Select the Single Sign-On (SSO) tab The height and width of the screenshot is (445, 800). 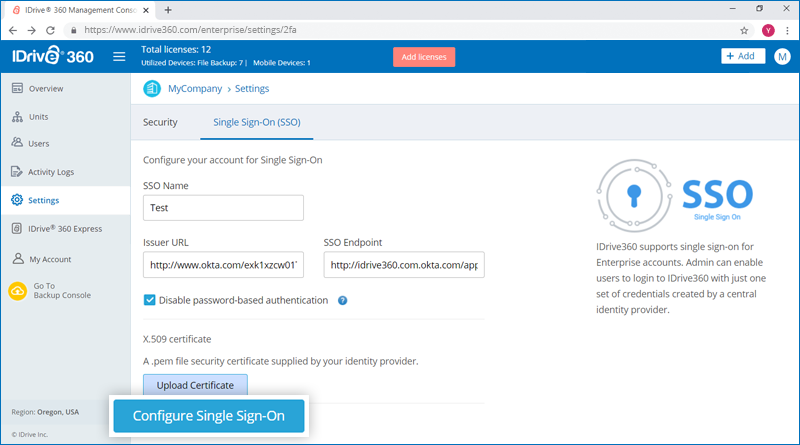coord(257,122)
